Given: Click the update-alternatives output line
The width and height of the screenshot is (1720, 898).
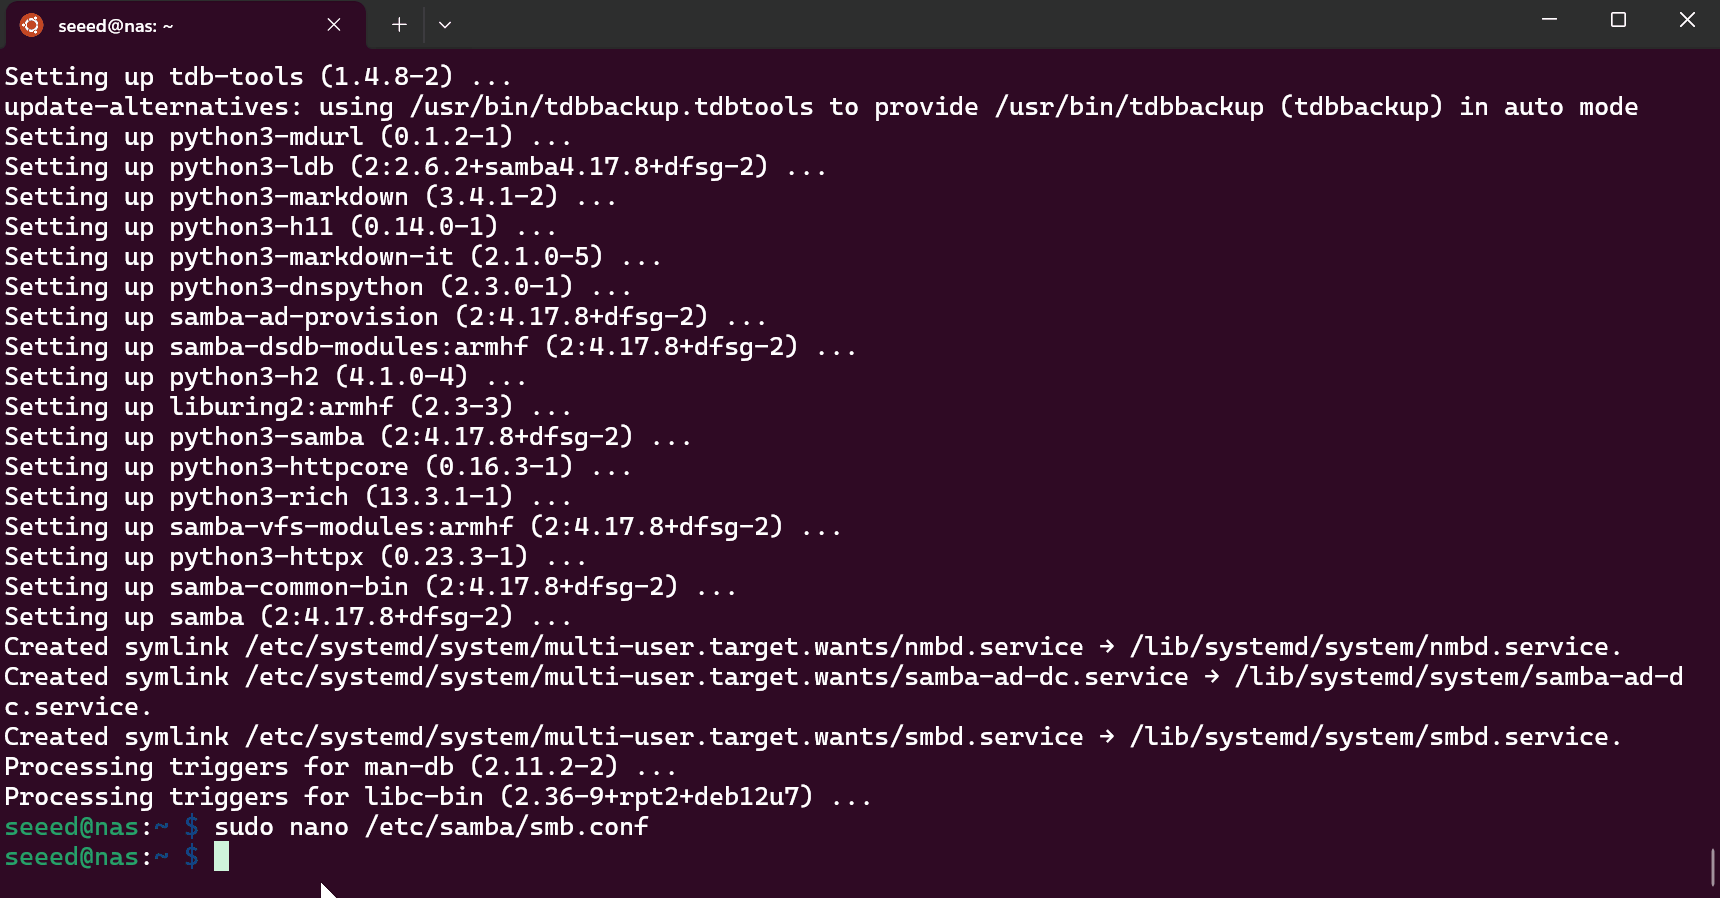Looking at the screenshot, I should point(820,107).
